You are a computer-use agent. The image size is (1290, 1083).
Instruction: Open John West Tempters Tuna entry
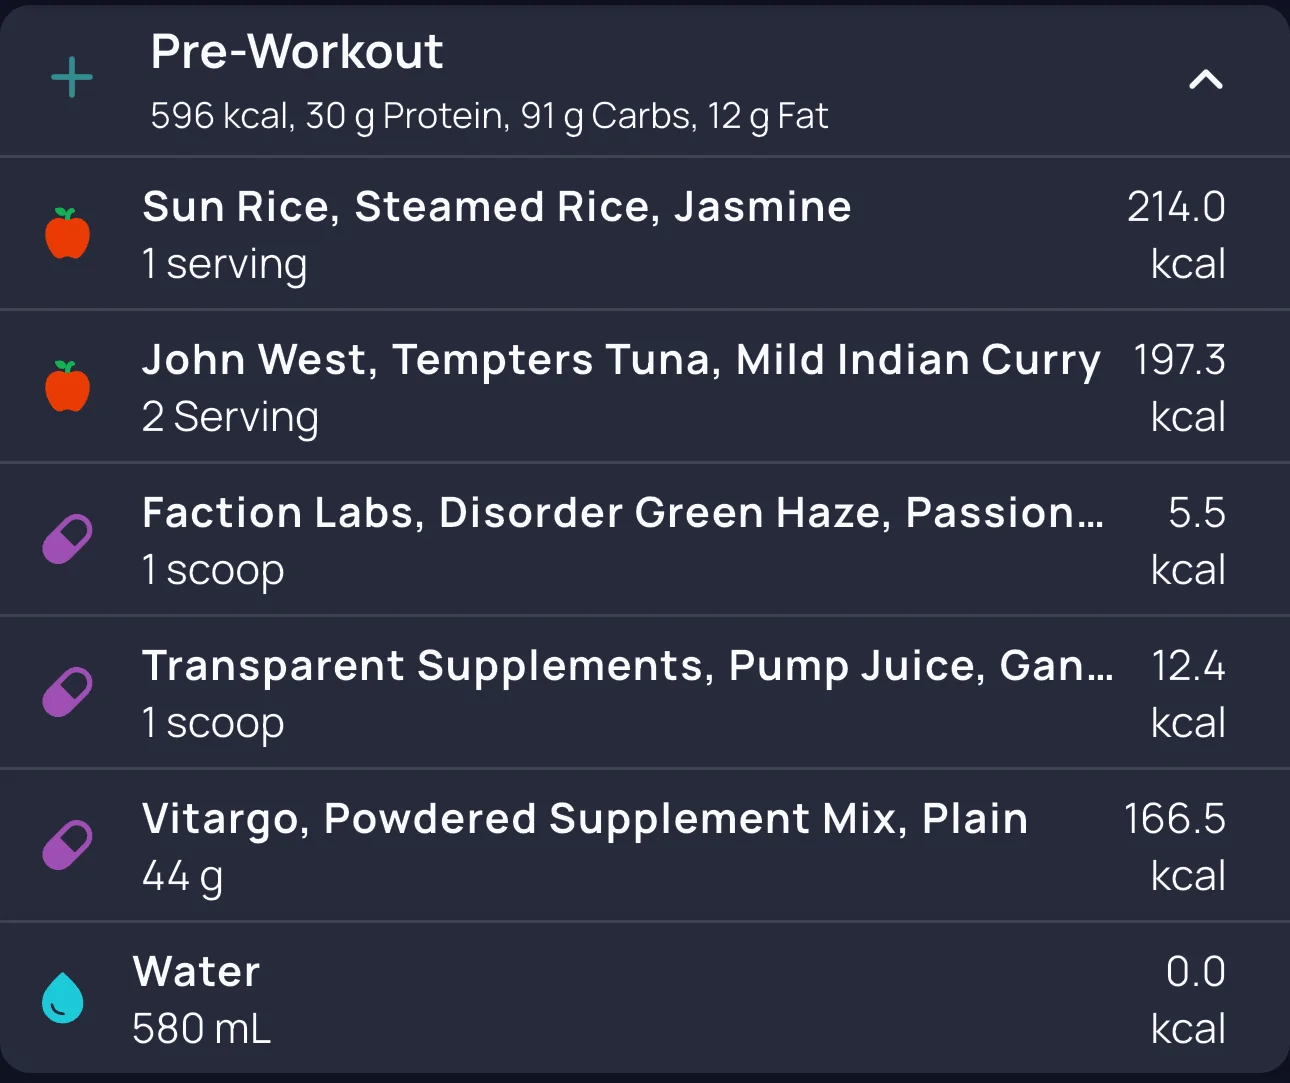point(620,360)
